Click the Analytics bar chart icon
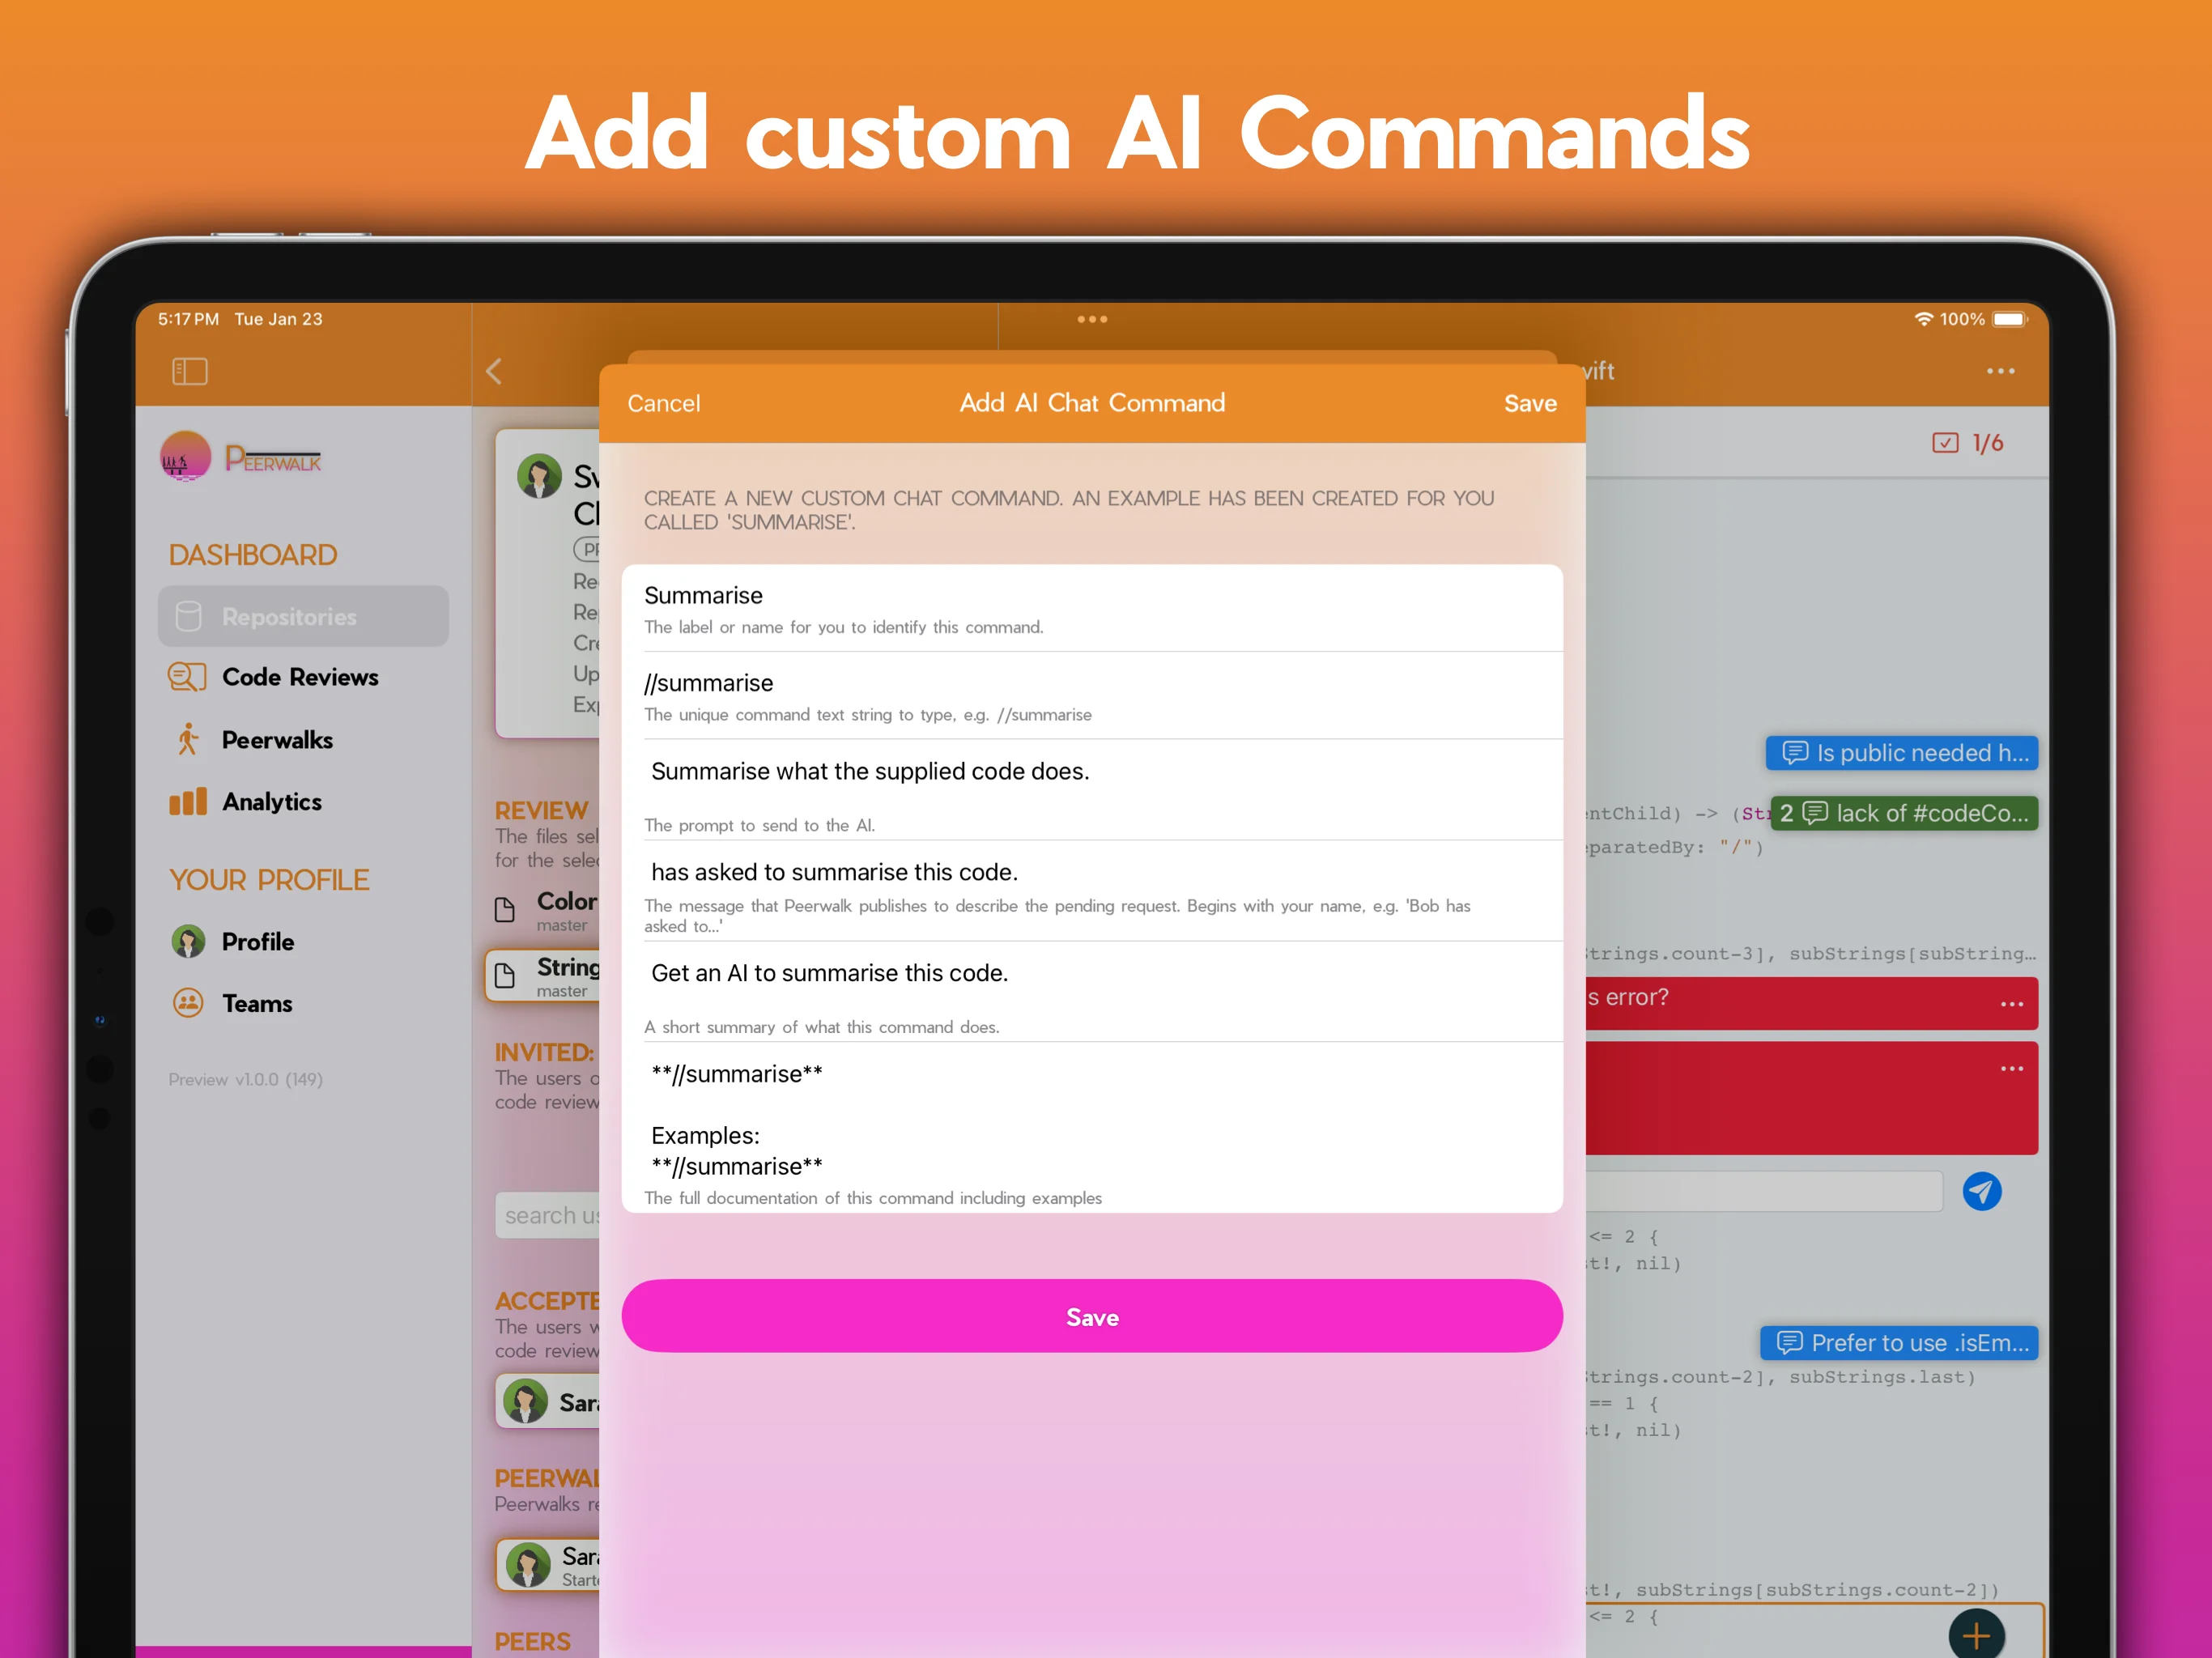Screen dimensions: 2212x1658 click(x=187, y=801)
